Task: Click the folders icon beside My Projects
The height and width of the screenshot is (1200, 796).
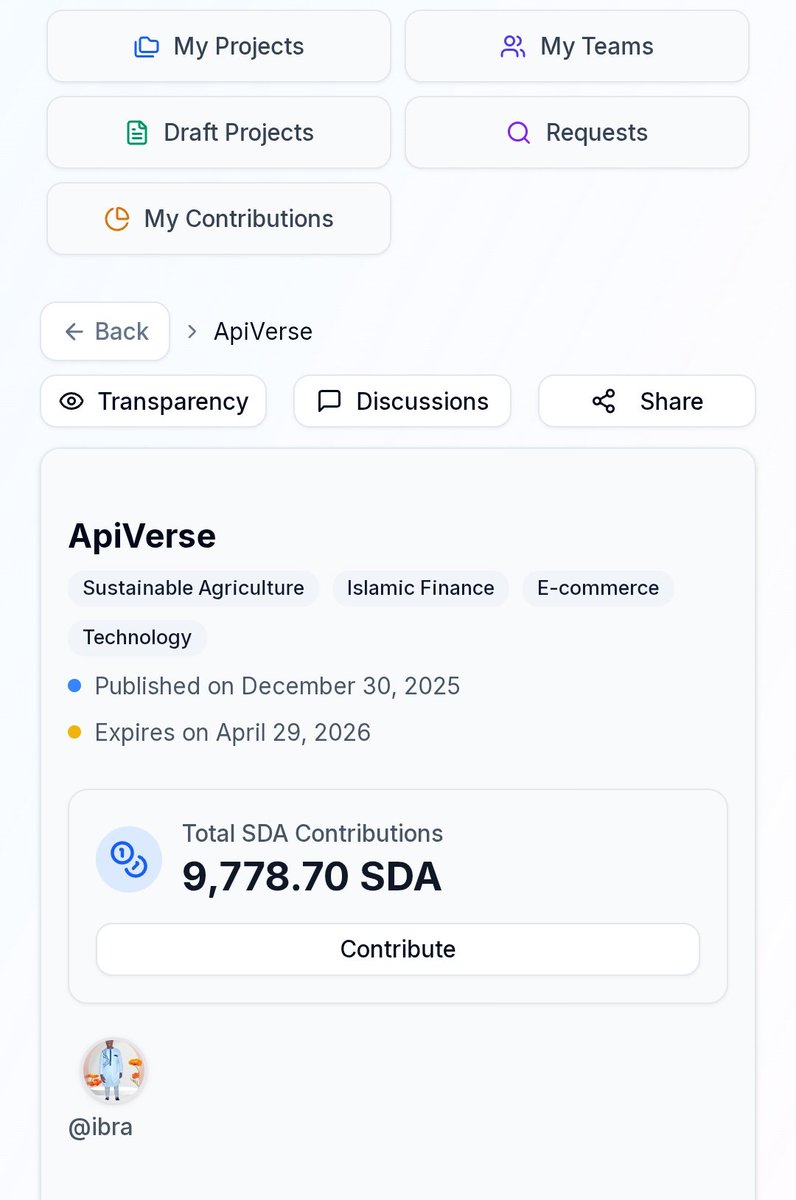Action: 147,46
